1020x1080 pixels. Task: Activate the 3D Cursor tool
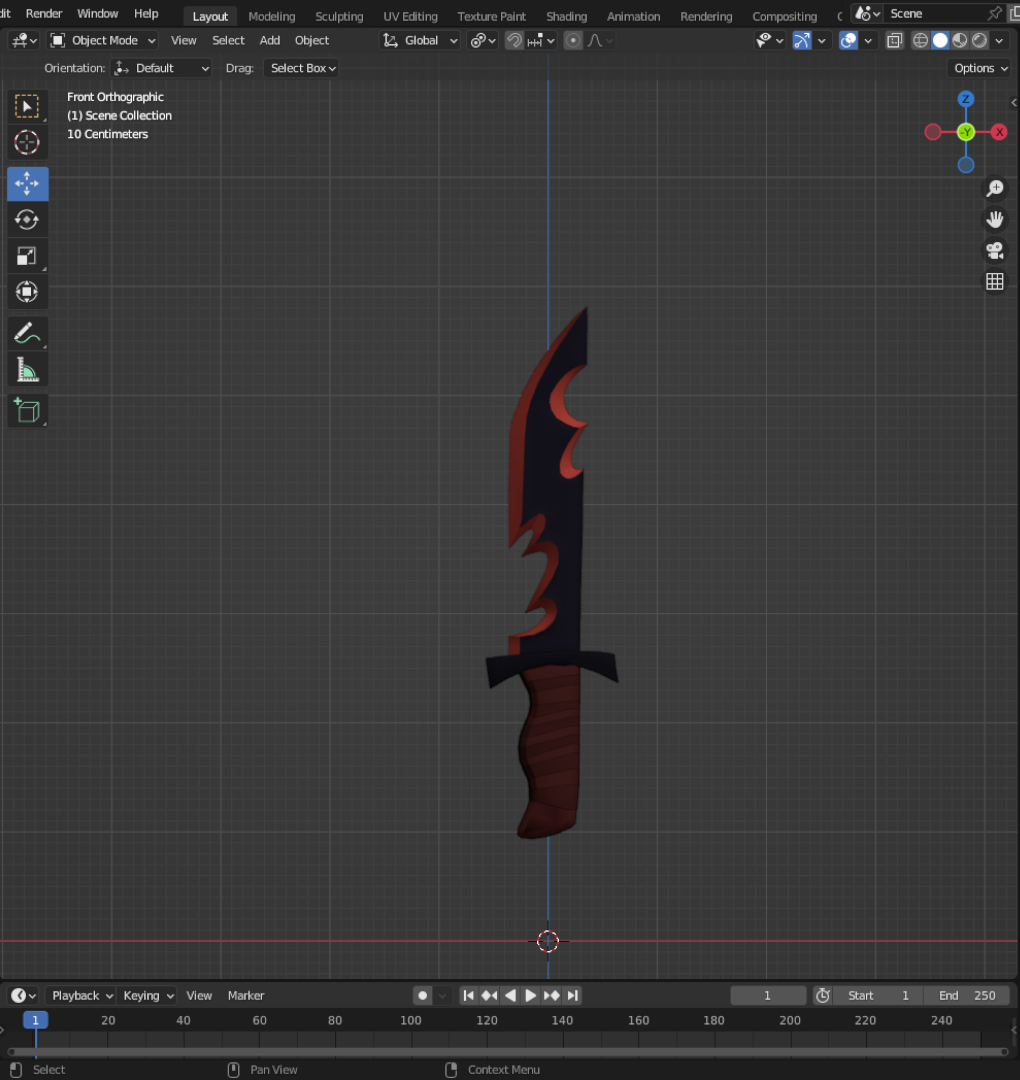[x=28, y=143]
